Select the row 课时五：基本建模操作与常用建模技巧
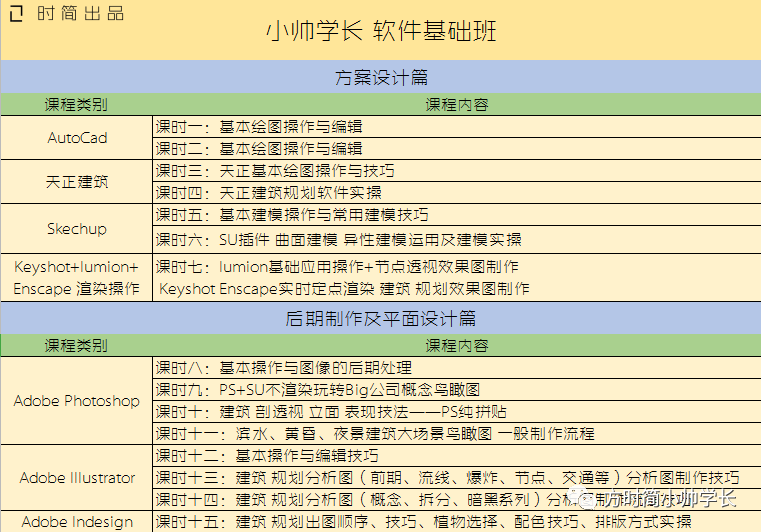Image resolution: width=761 pixels, height=532 pixels. [457, 215]
